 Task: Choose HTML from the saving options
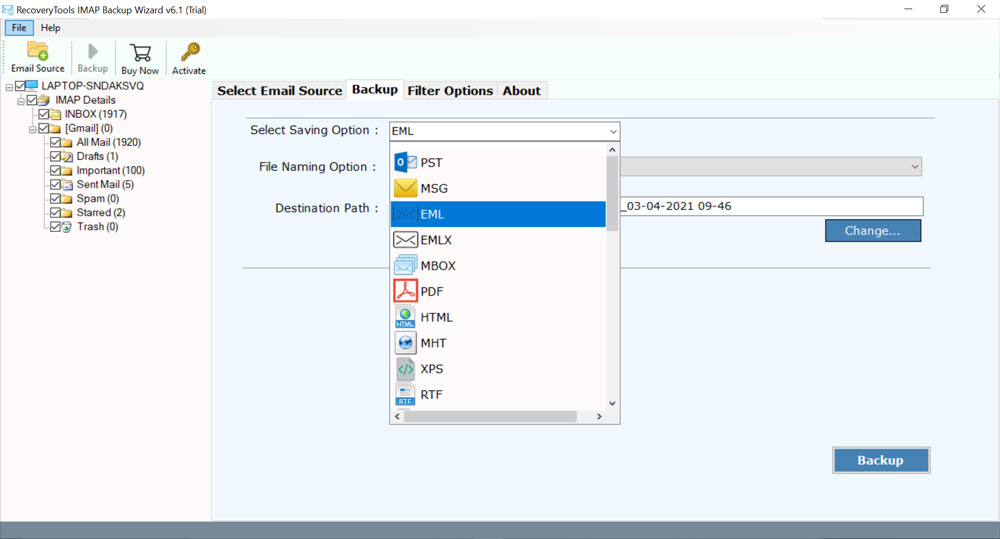click(x=498, y=317)
